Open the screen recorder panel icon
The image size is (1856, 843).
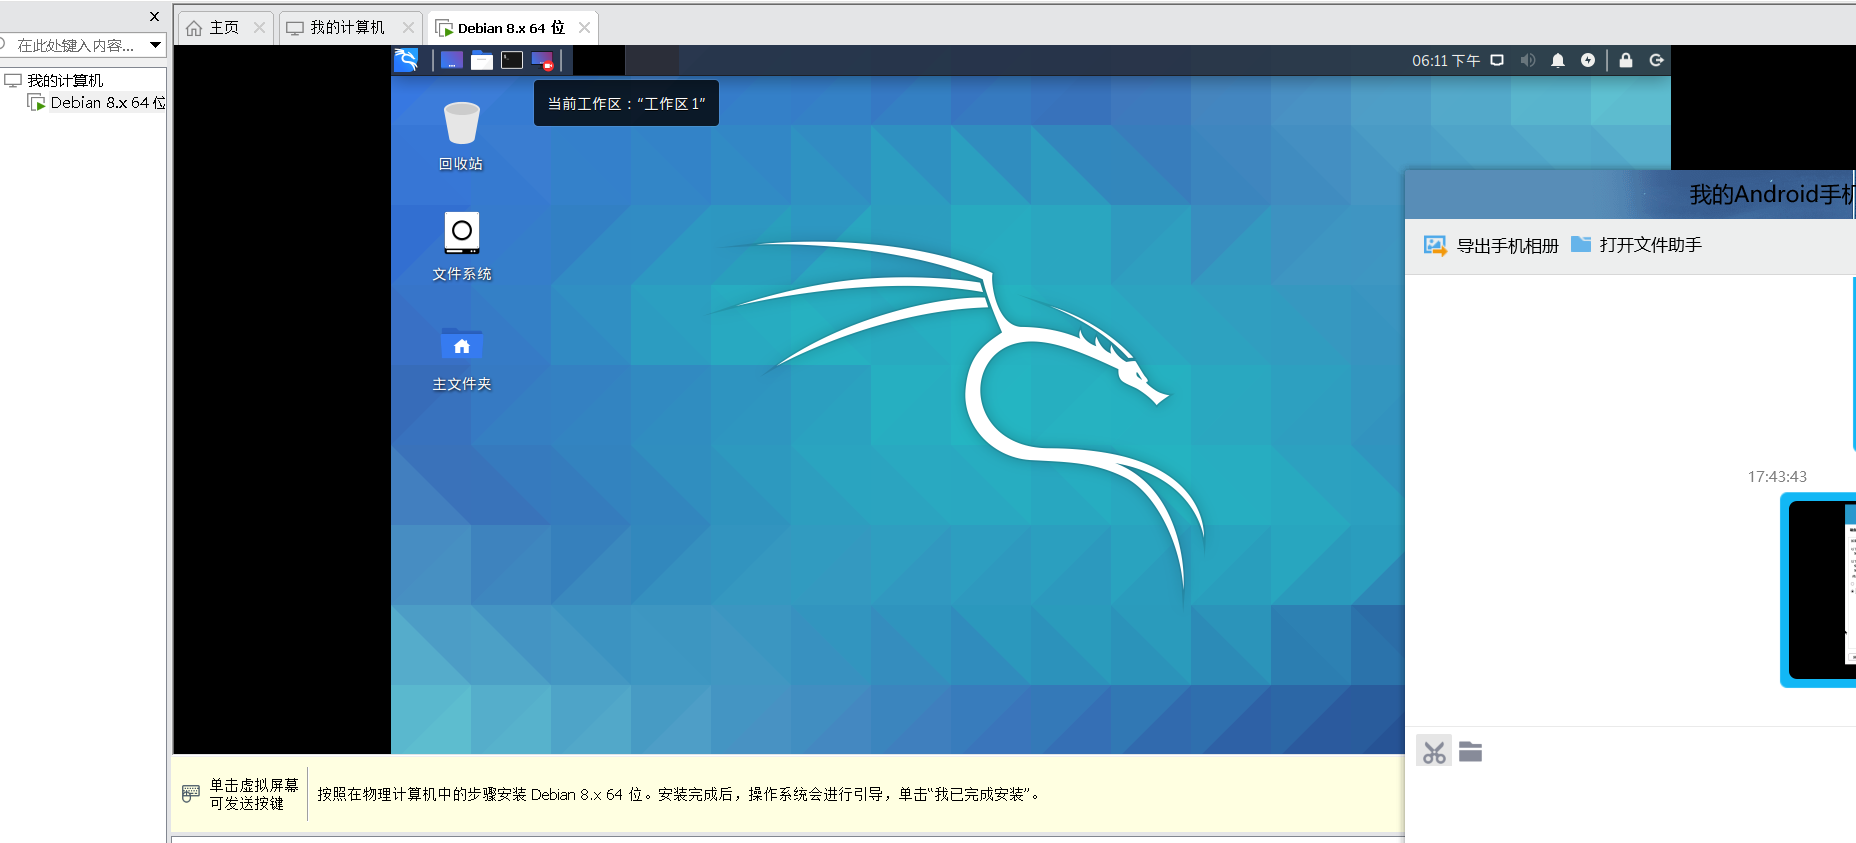[x=543, y=60]
